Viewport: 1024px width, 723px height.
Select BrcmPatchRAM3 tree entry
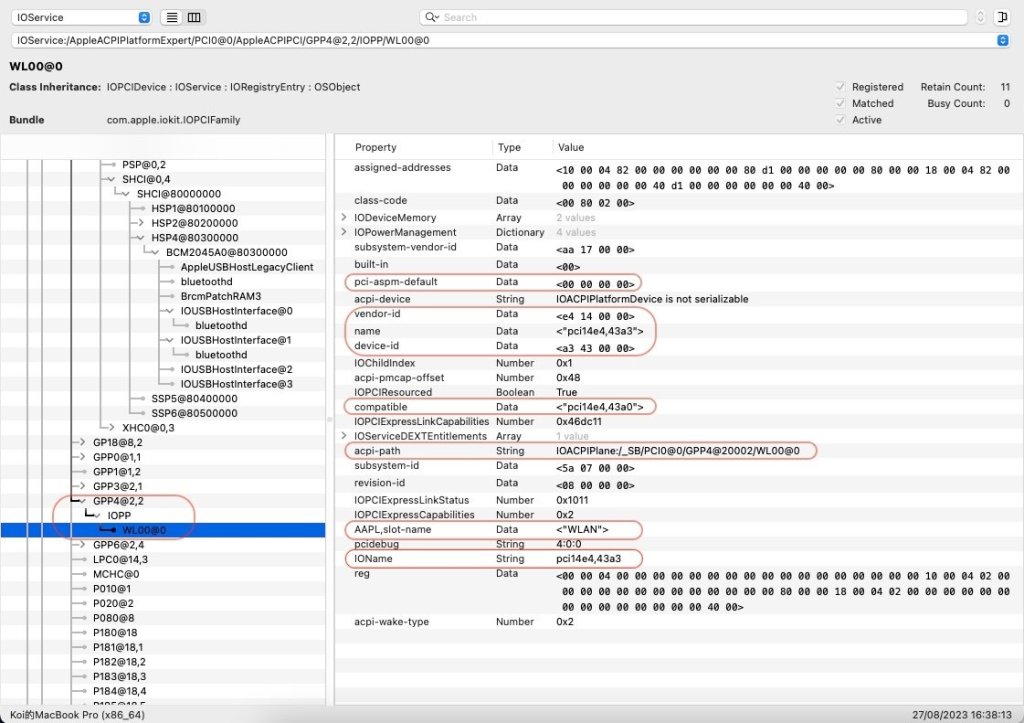[x=221, y=296]
